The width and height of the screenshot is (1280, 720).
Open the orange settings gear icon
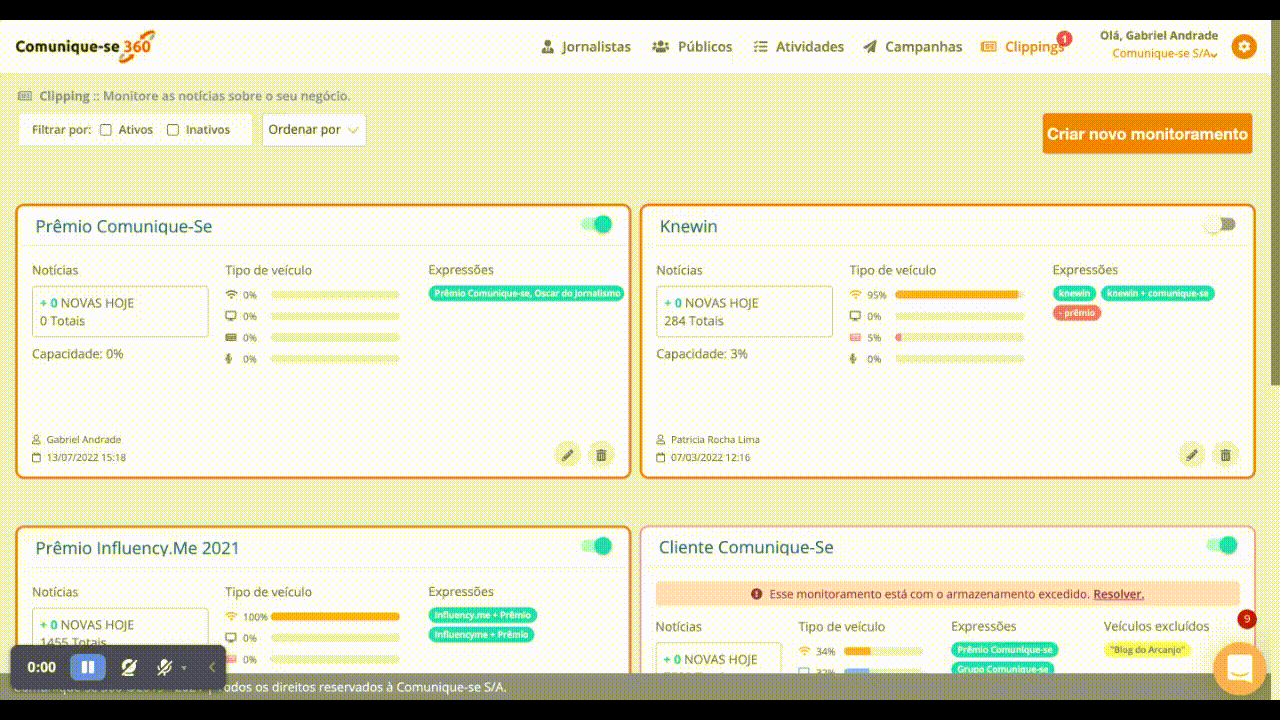(x=1243, y=46)
